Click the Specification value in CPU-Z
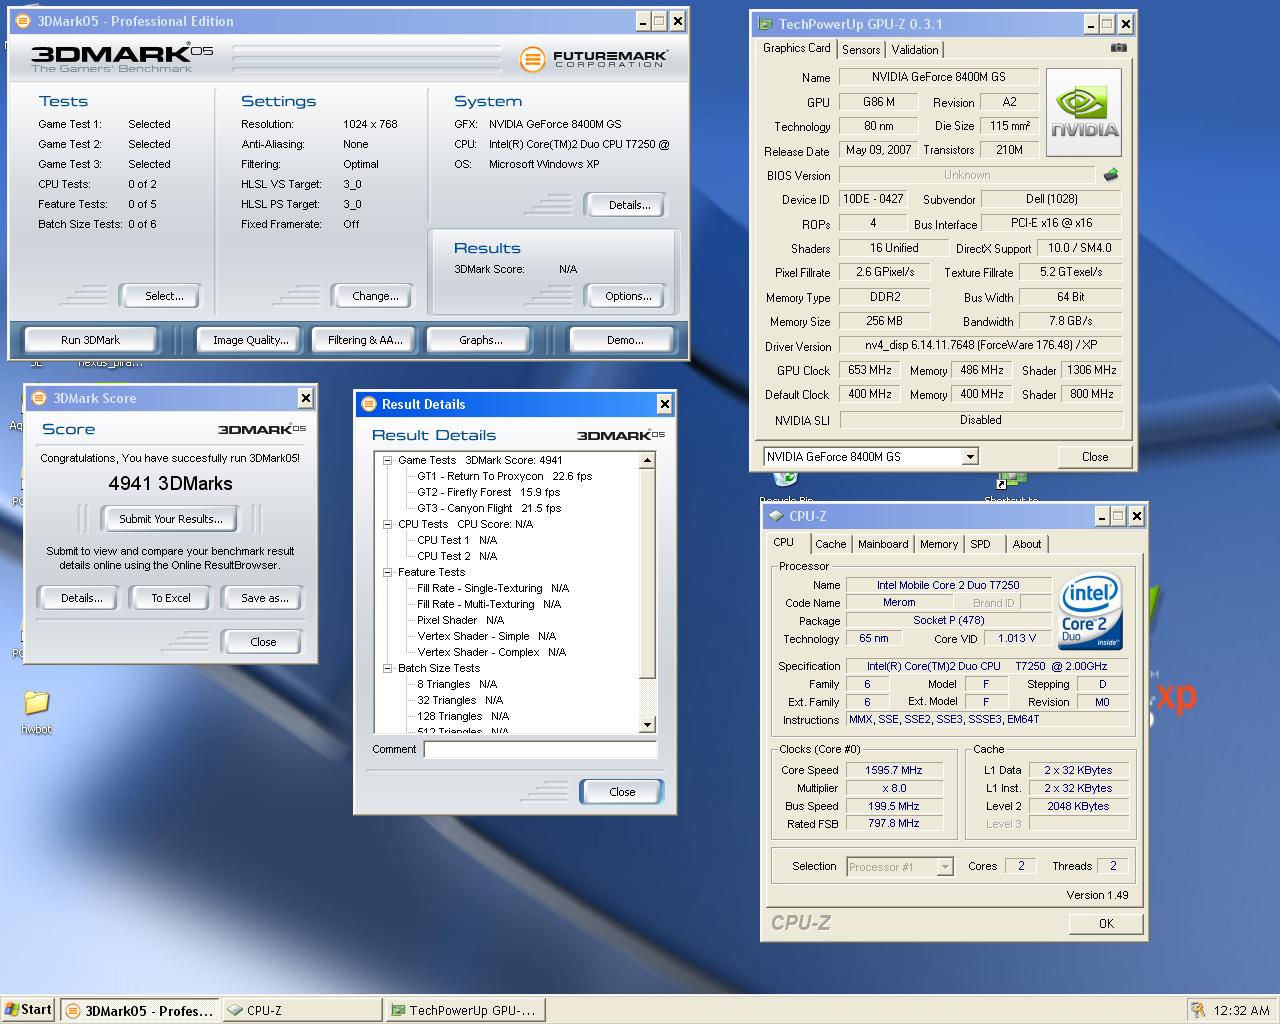 (x=988, y=666)
